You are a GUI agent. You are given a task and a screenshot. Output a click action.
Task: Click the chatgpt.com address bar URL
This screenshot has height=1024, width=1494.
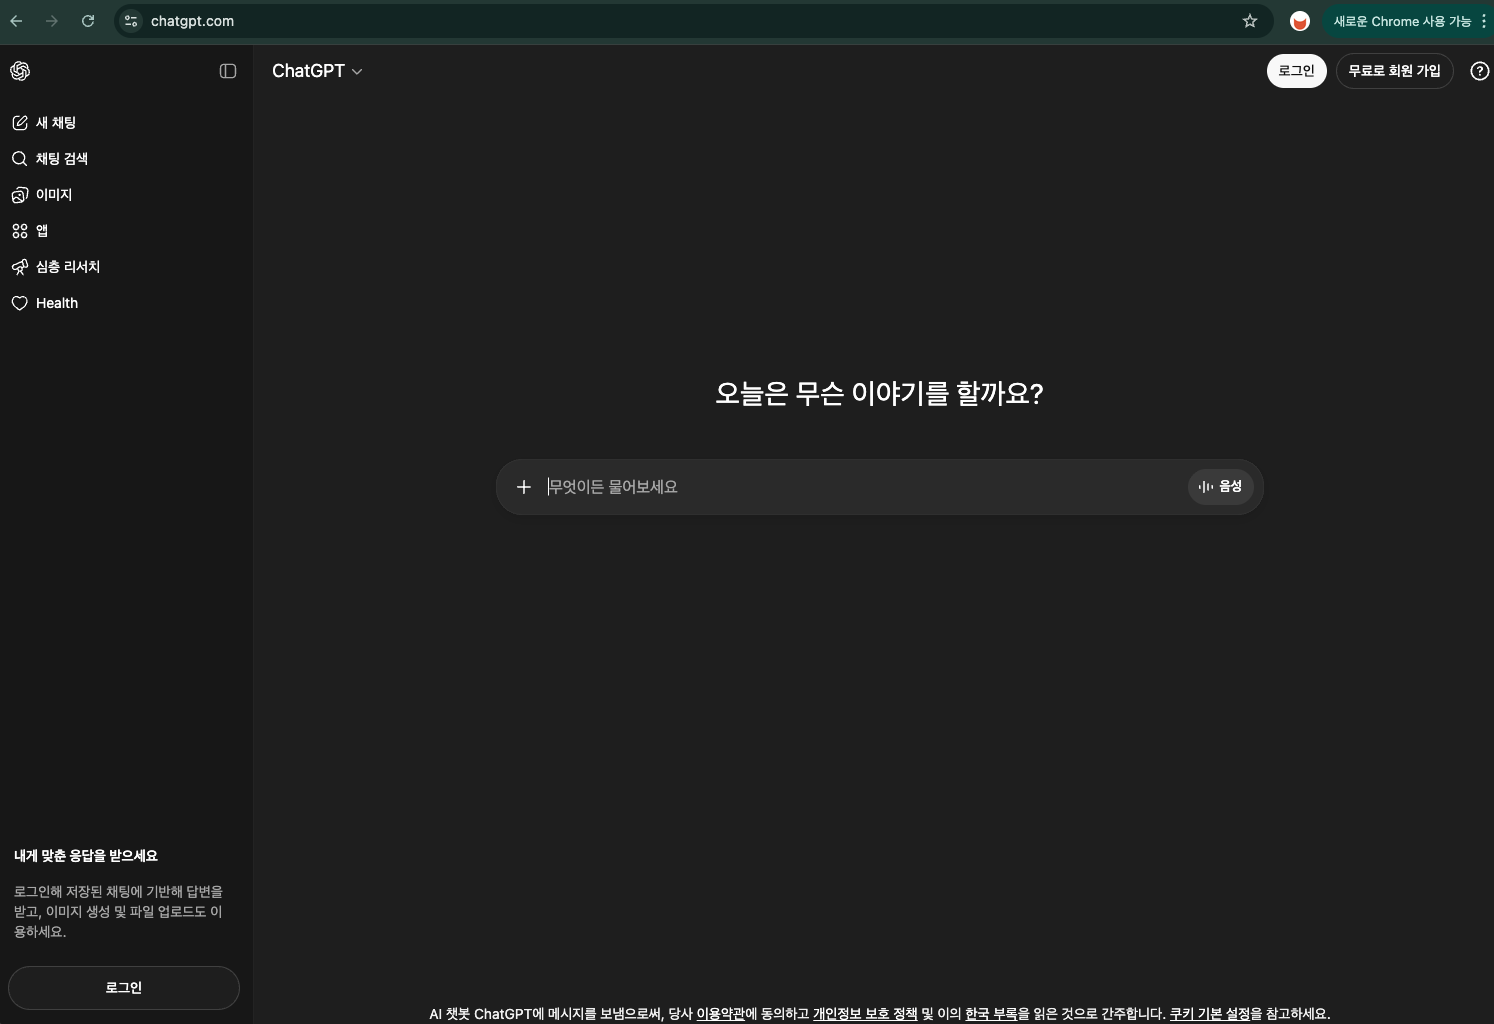click(x=192, y=21)
